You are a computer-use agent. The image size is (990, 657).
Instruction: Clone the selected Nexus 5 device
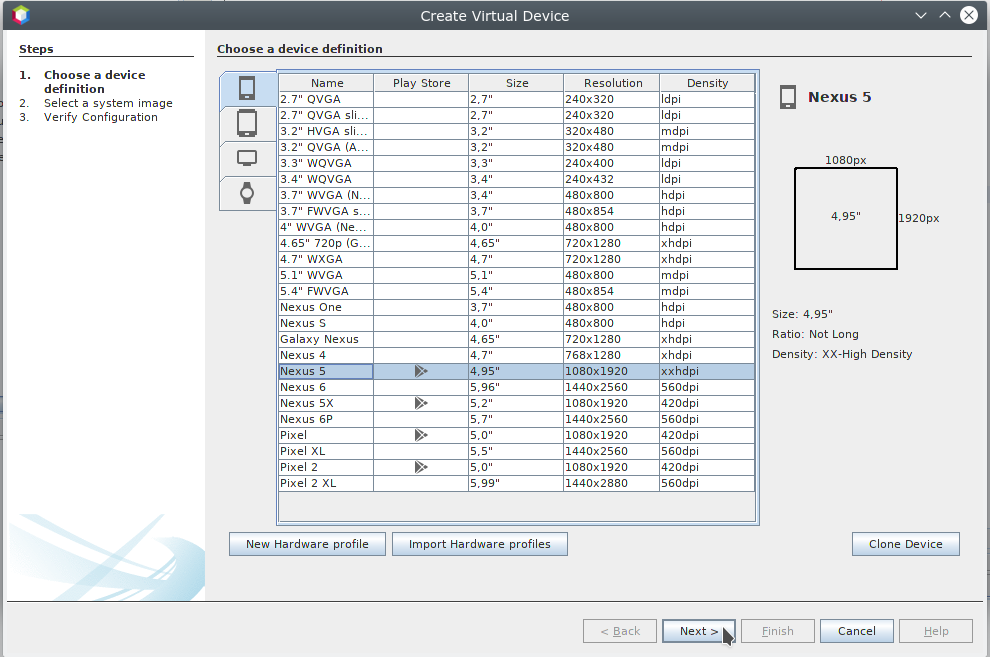905,544
